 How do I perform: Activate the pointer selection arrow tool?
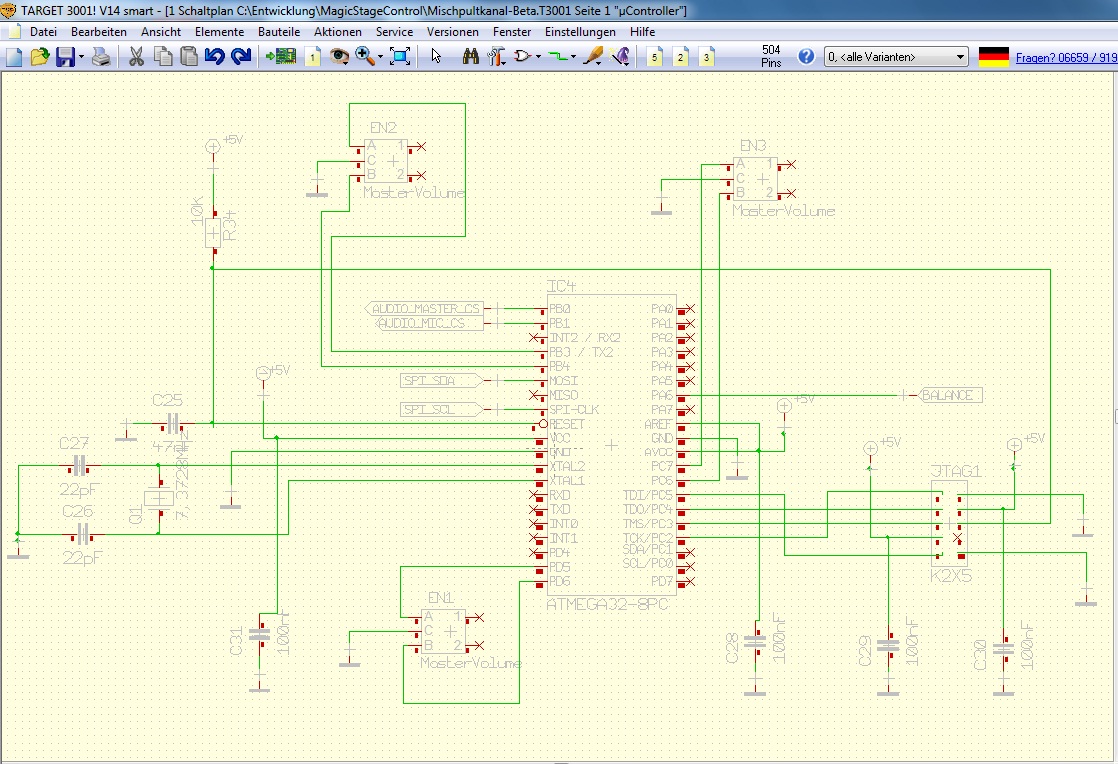tap(436, 57)
